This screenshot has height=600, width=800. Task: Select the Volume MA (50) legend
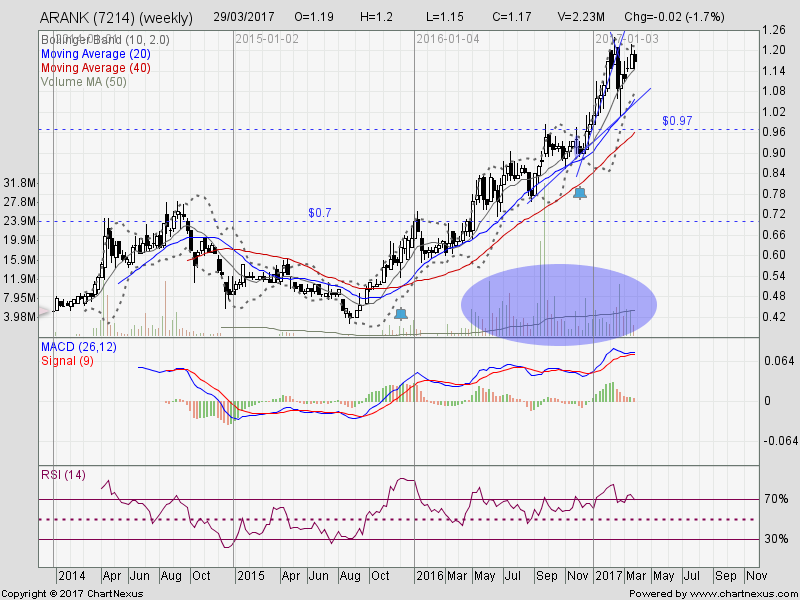point(84,82)
